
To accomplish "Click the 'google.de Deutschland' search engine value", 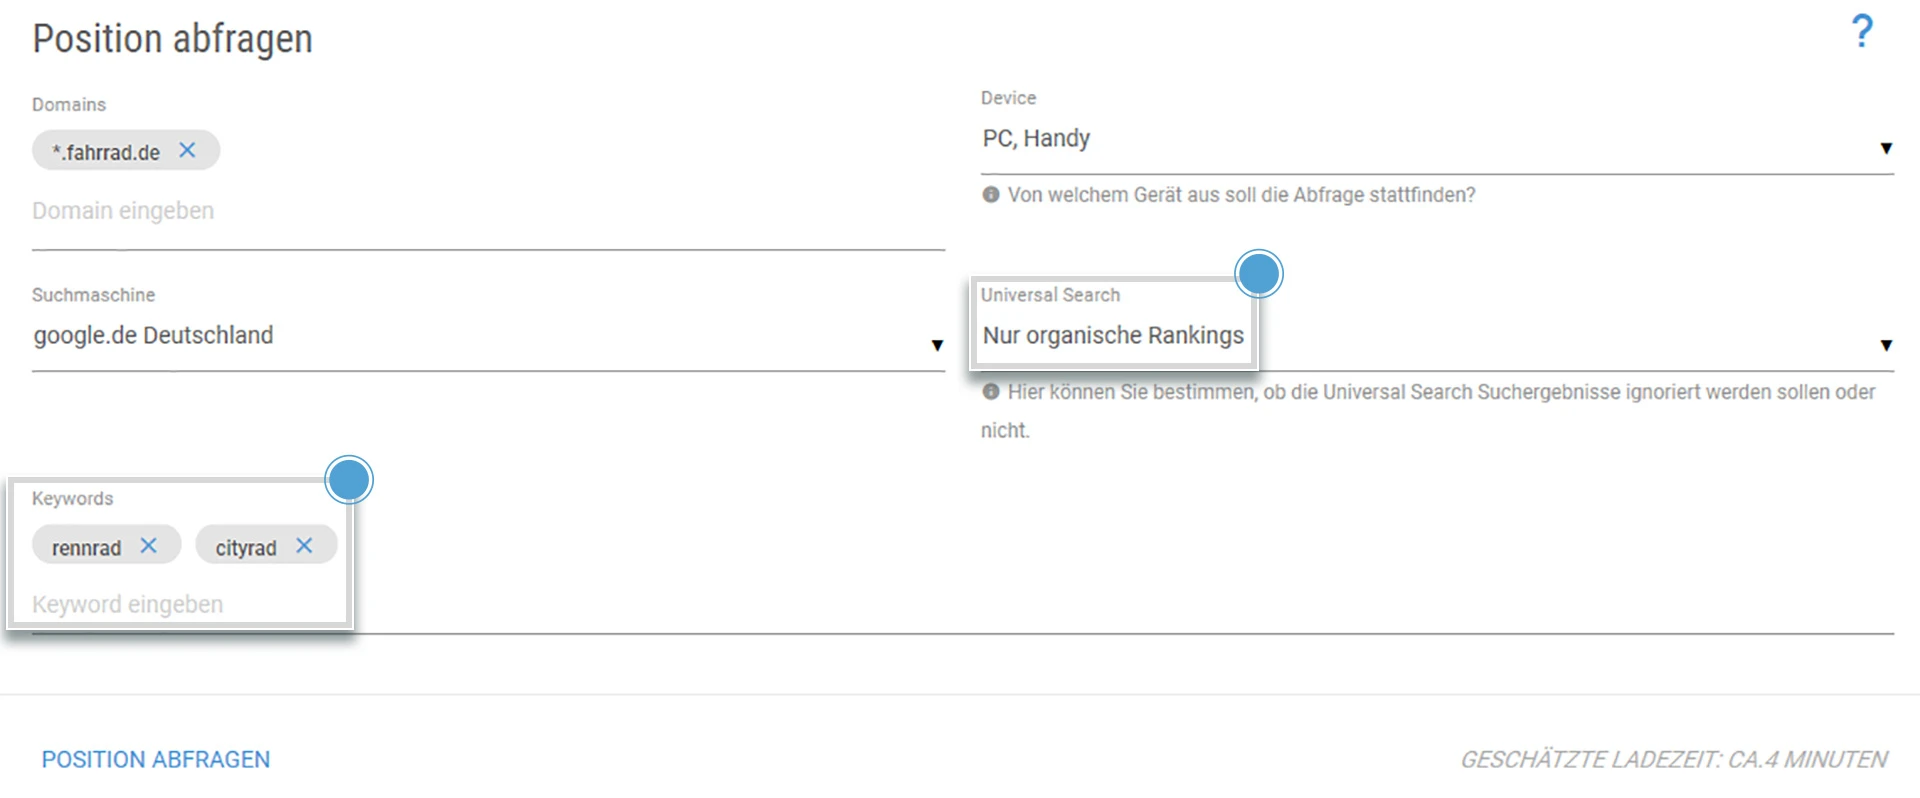I will tap(153, 336).
